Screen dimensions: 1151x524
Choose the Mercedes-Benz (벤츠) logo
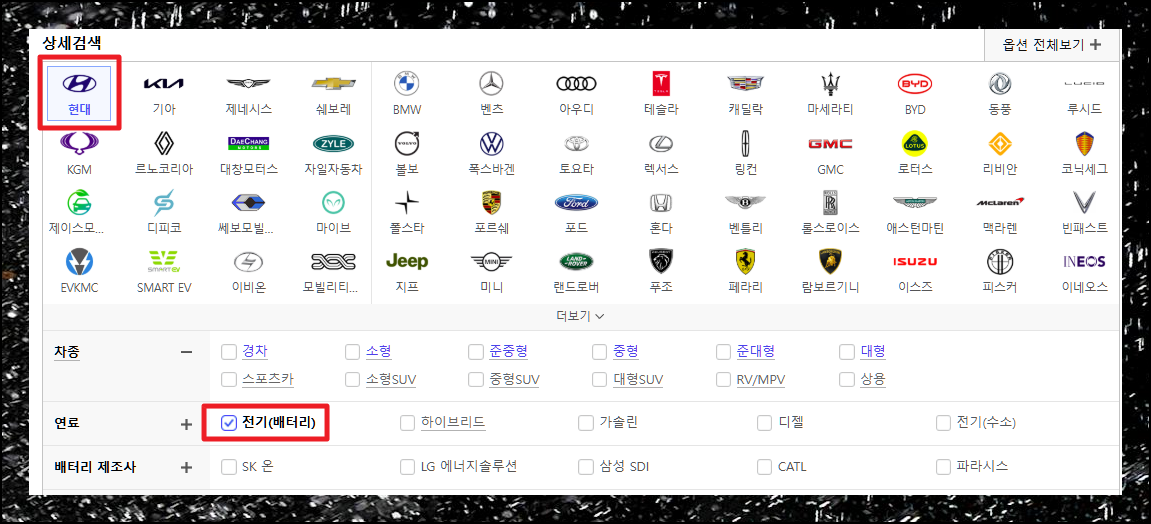(491, 84)
